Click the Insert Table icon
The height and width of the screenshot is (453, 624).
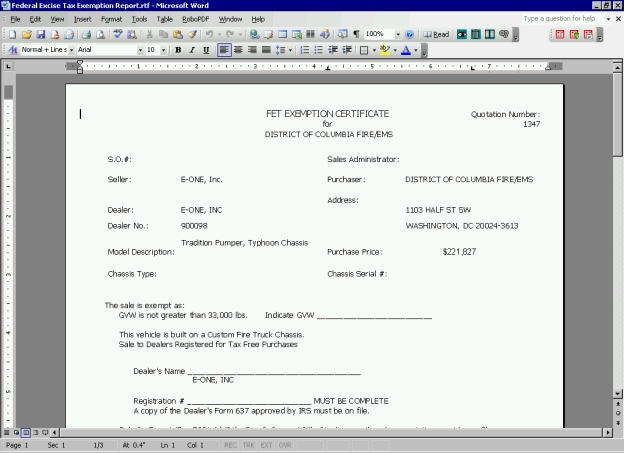(283, 35)
